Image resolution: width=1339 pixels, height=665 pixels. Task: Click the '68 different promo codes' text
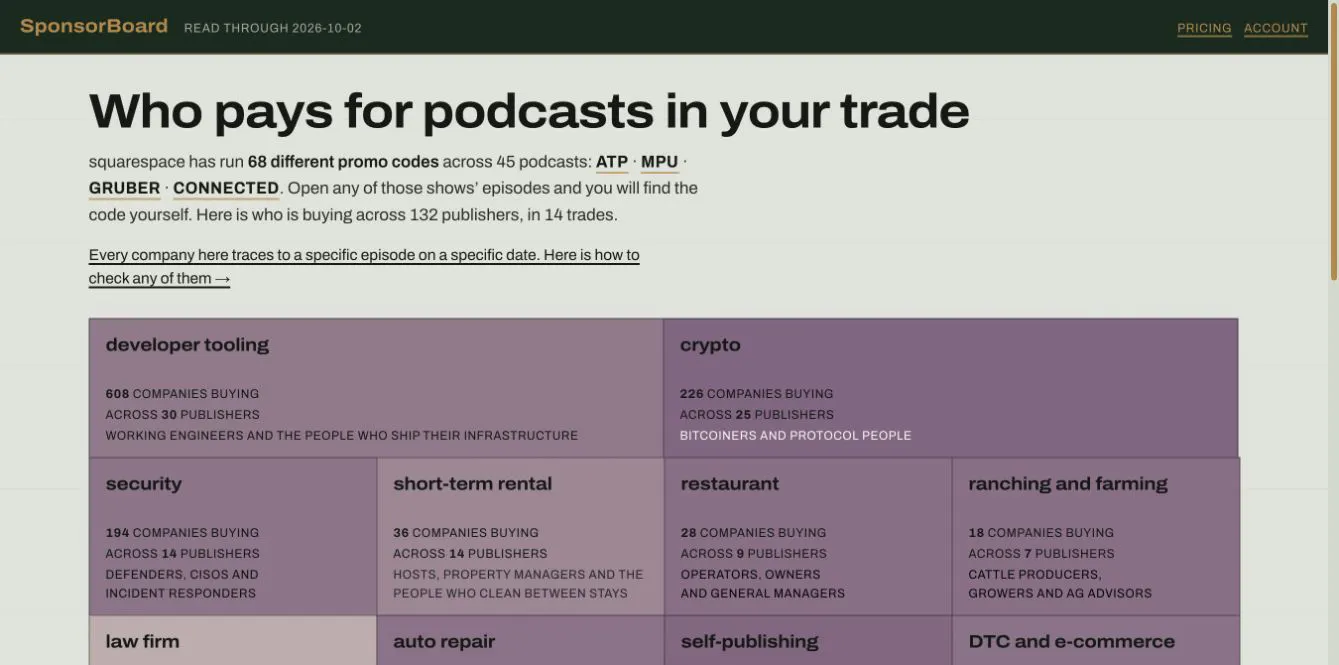pyautogui.click(x=343, y=162)
